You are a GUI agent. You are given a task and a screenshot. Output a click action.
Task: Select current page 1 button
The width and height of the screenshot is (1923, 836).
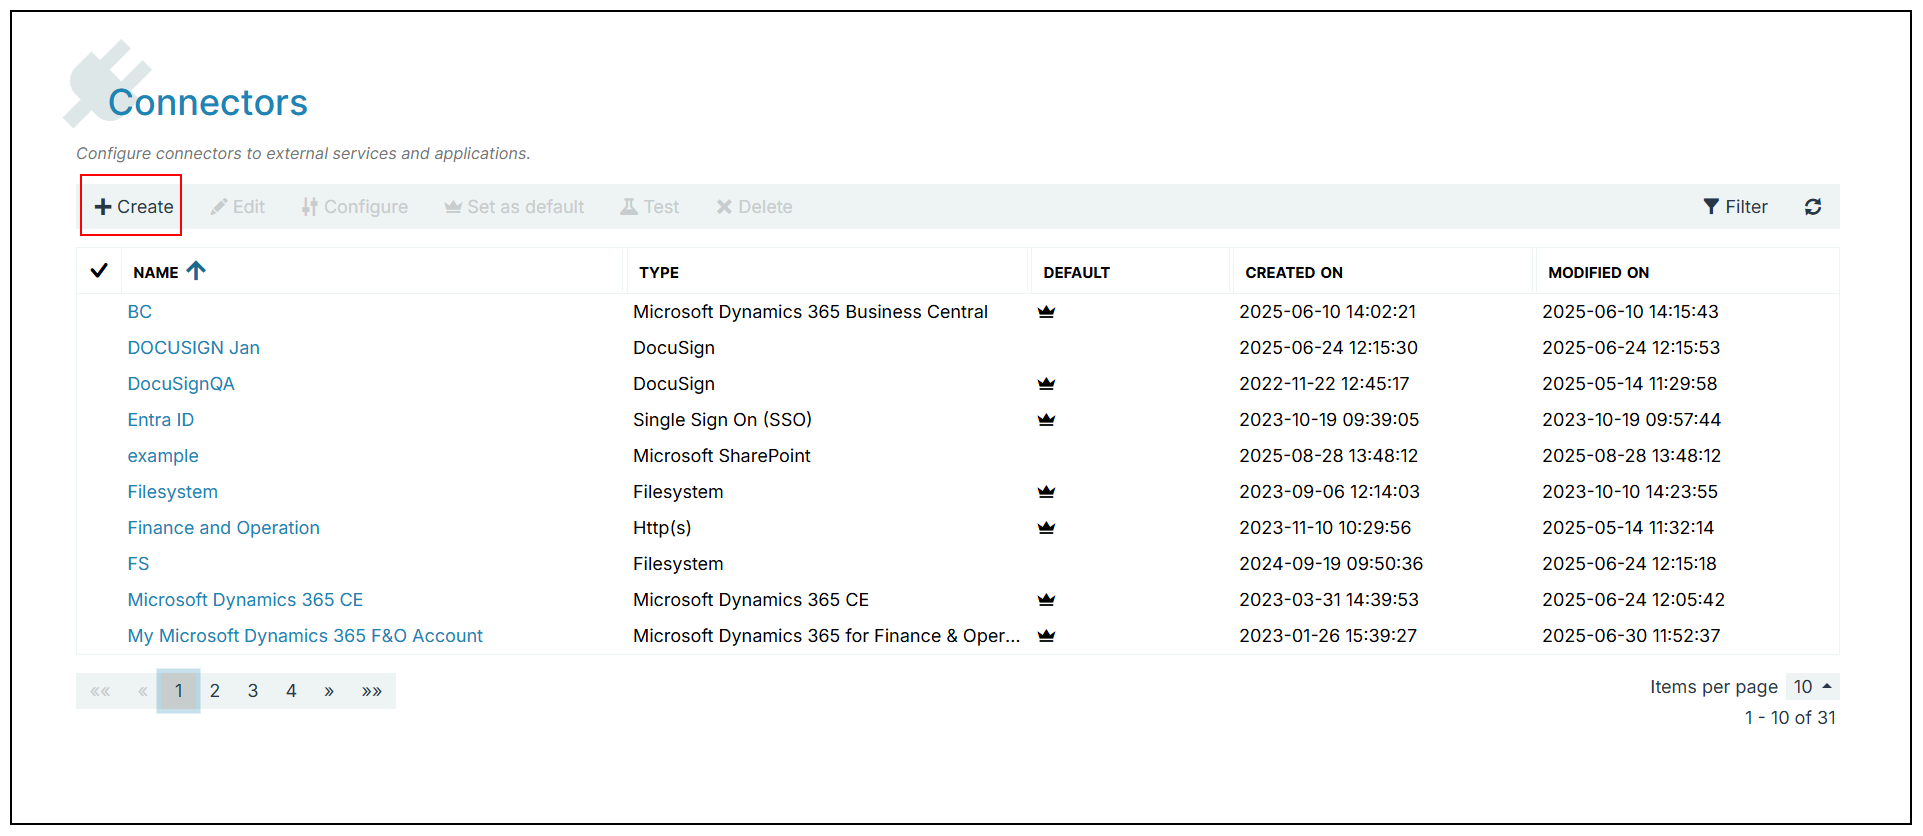[x=179, y=691]
